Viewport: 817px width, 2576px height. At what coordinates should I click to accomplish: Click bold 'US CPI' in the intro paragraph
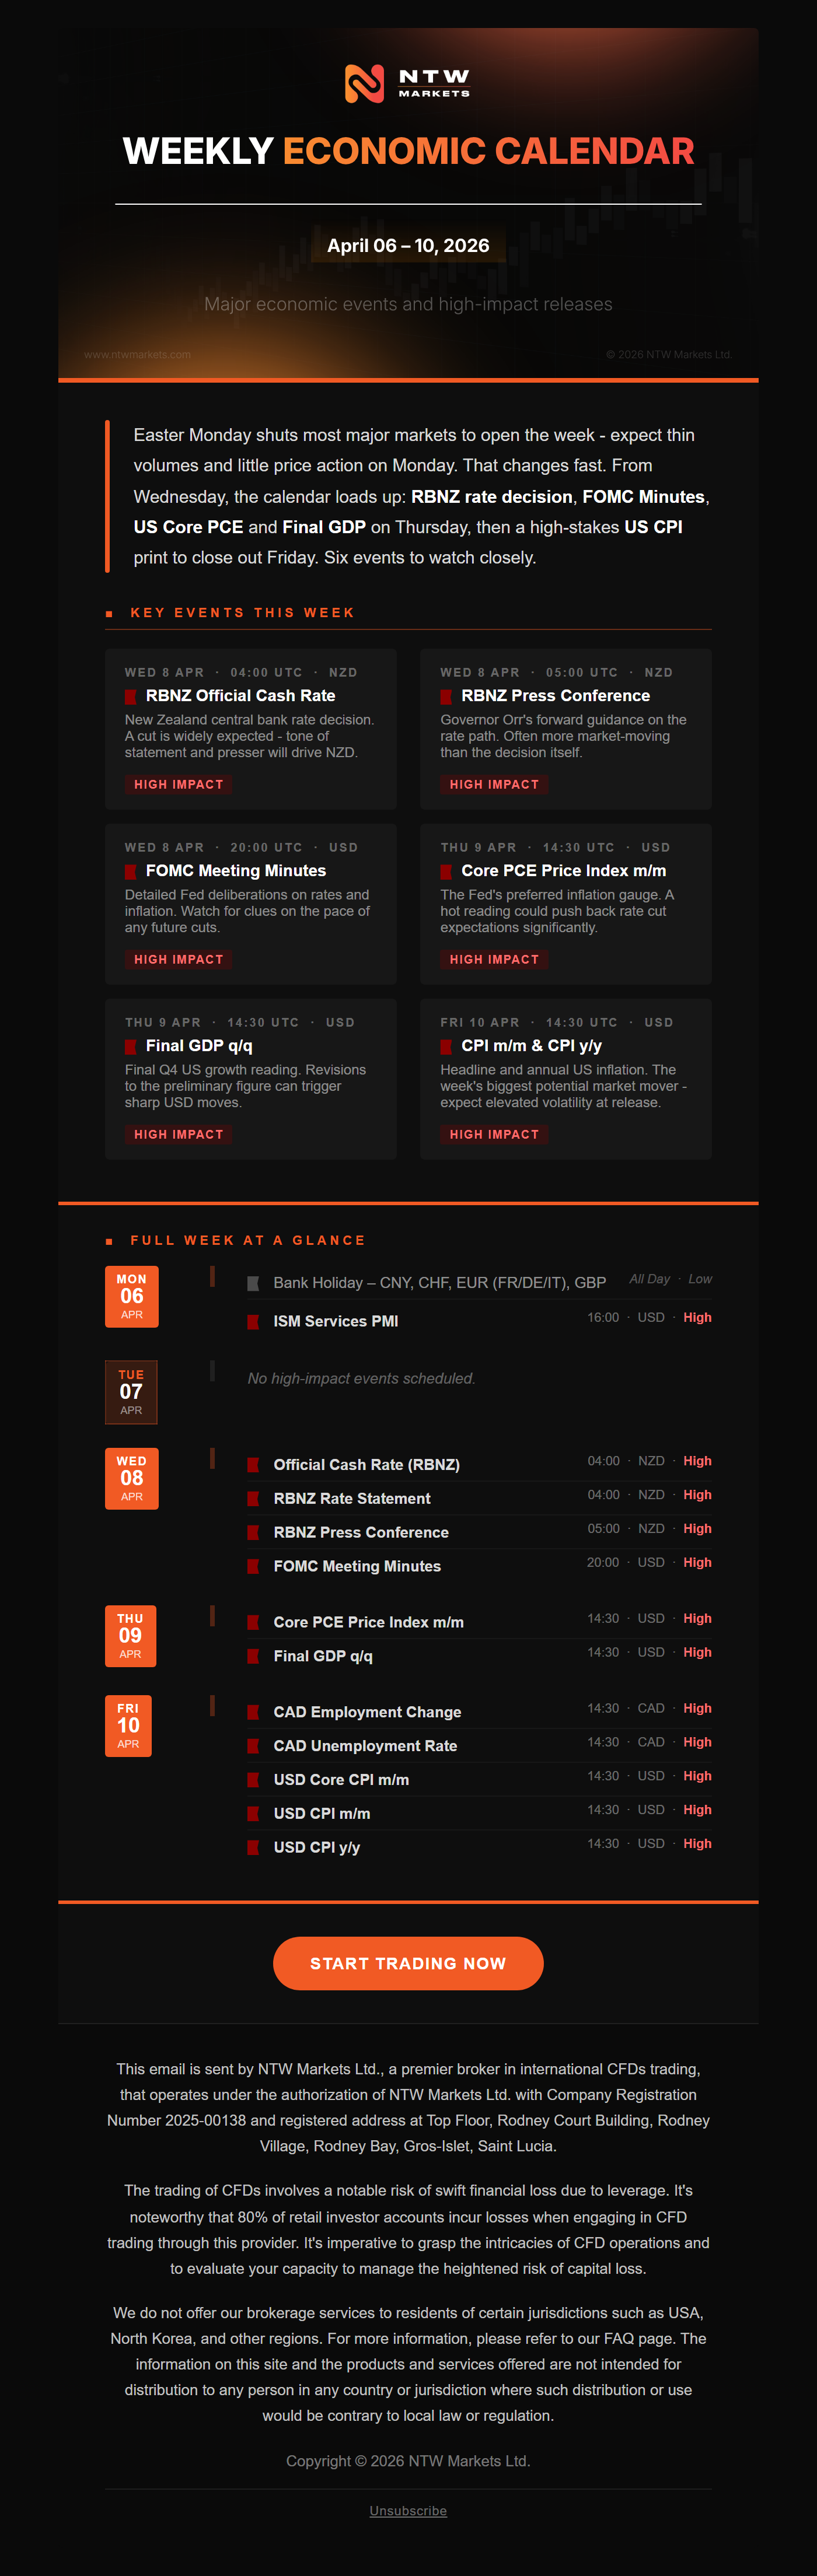pos(653,528)
